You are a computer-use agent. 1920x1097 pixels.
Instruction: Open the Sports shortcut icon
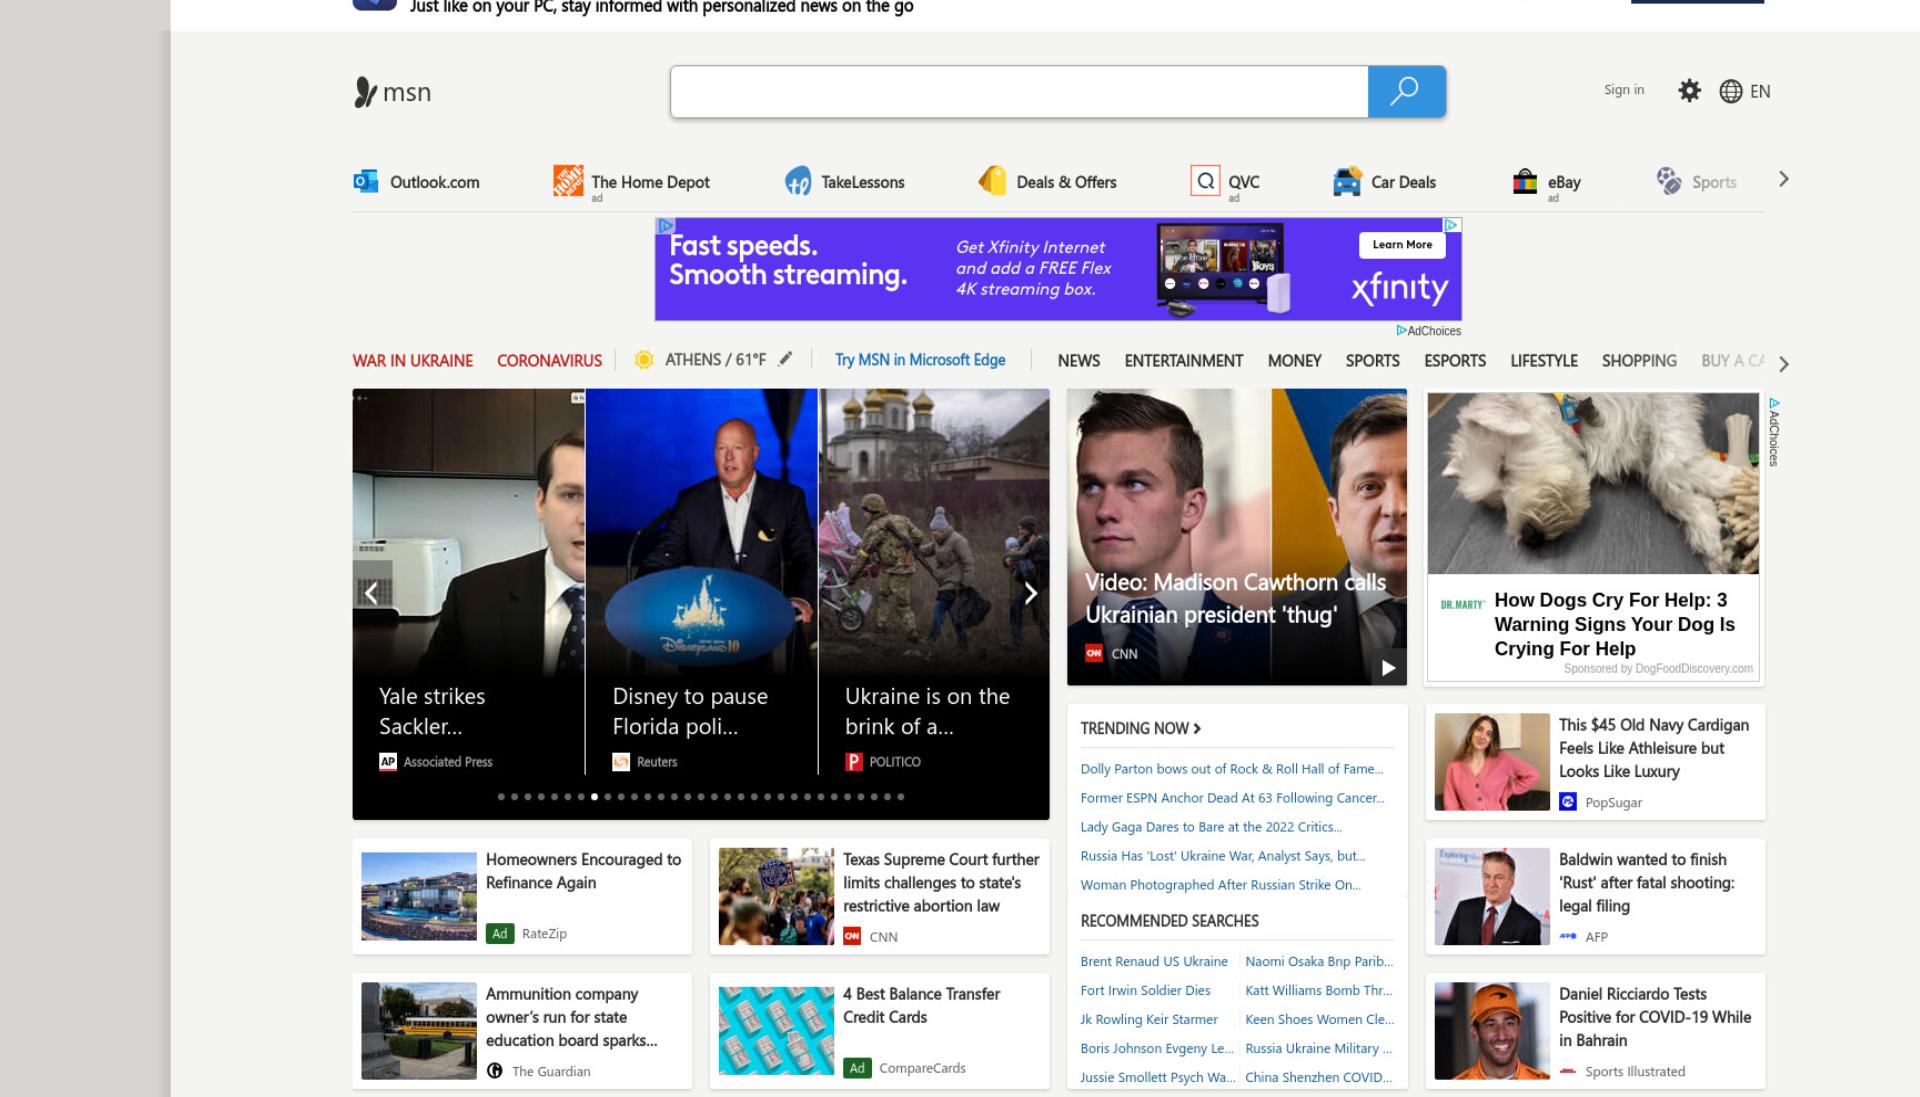(x=1669, y=181)
